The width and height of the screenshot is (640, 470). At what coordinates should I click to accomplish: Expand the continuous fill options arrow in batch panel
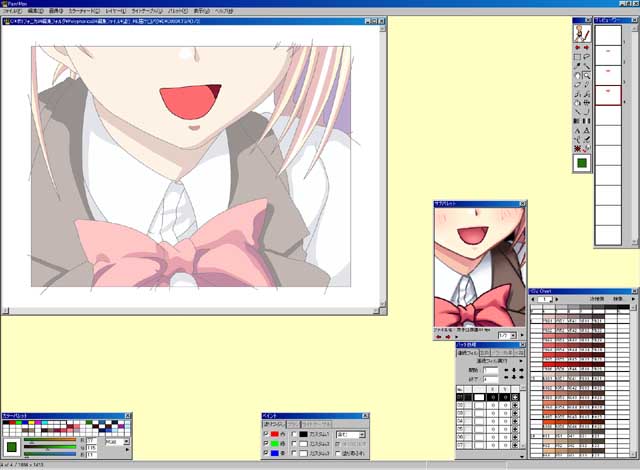[x=521, y=361]
